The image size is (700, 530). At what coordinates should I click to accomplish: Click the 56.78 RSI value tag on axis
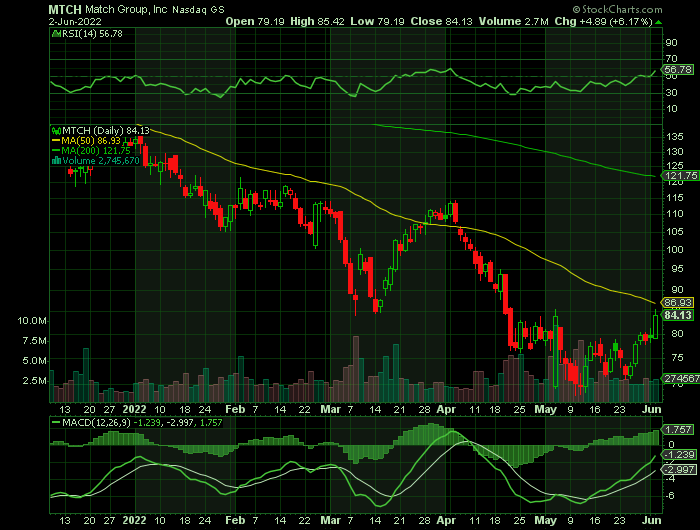678,70
